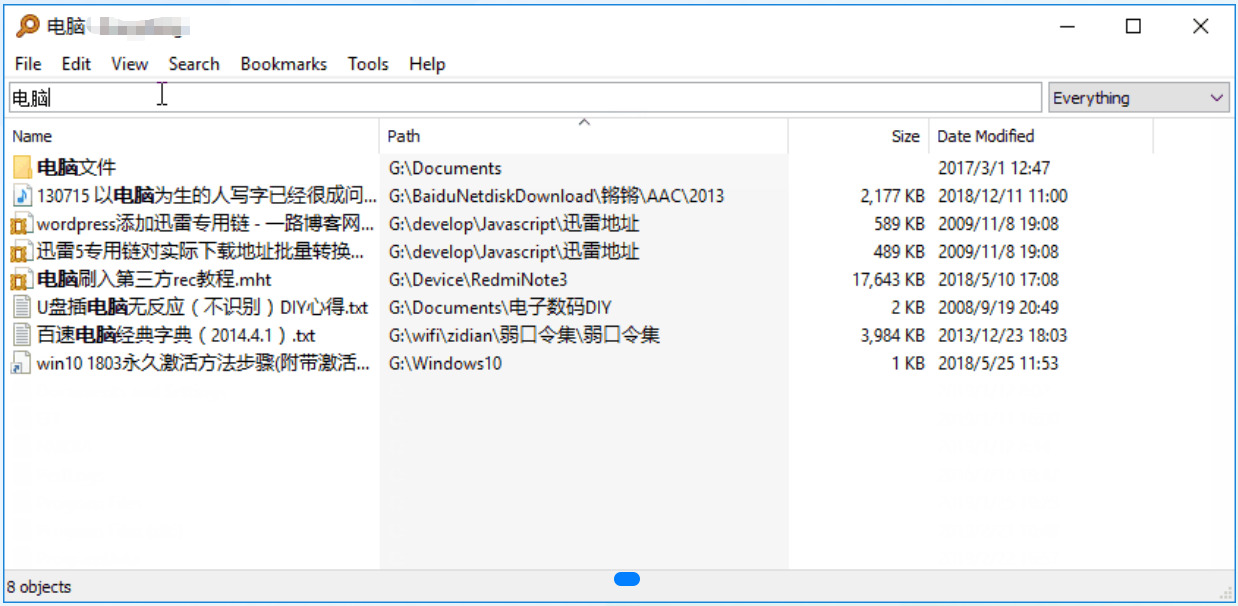Select wordpress添加迅雷专用链 file name
This screenshot has height=606, width=1238.
click(x=206, y=224)
